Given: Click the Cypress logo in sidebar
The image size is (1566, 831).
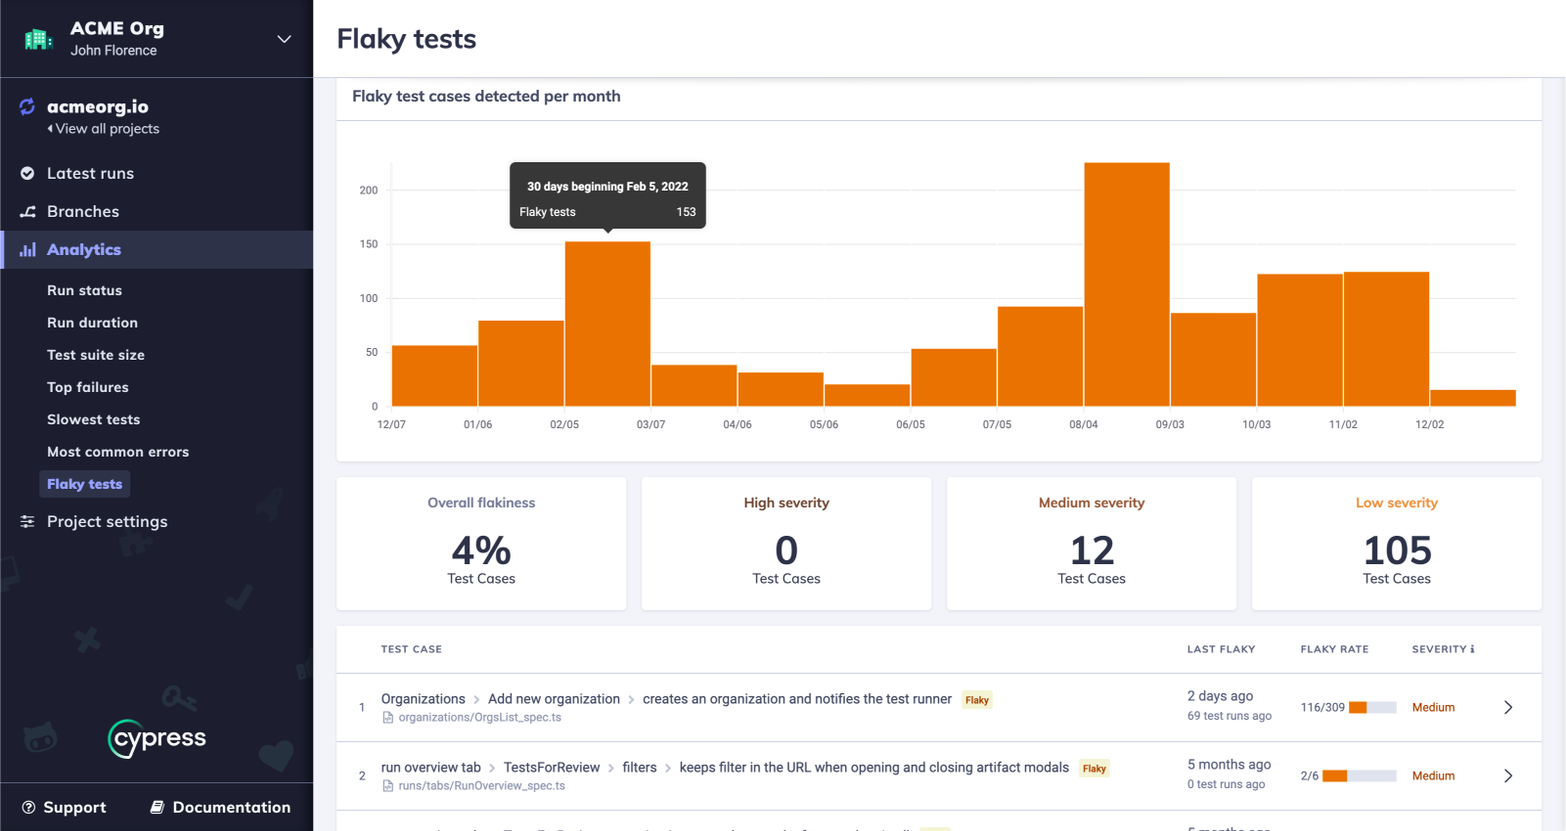Looking at the screenshot, I should click(157, 739).
